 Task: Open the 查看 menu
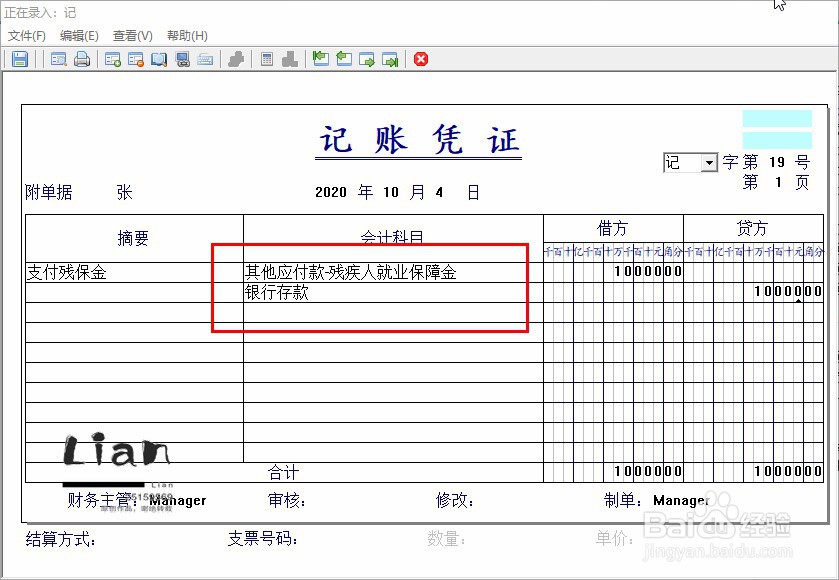click(x=131, y=35)
